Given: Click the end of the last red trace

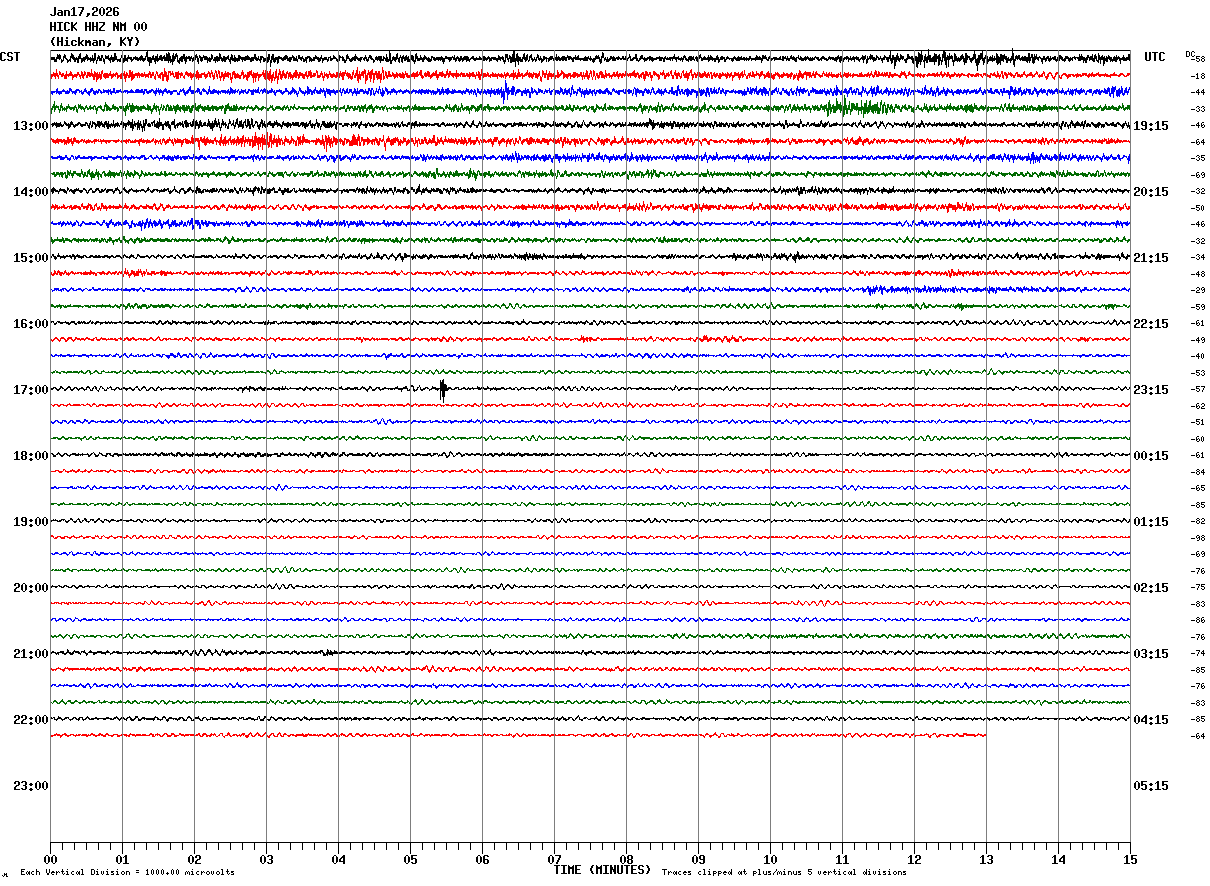Looking at the screenshot, I should 985,735.
